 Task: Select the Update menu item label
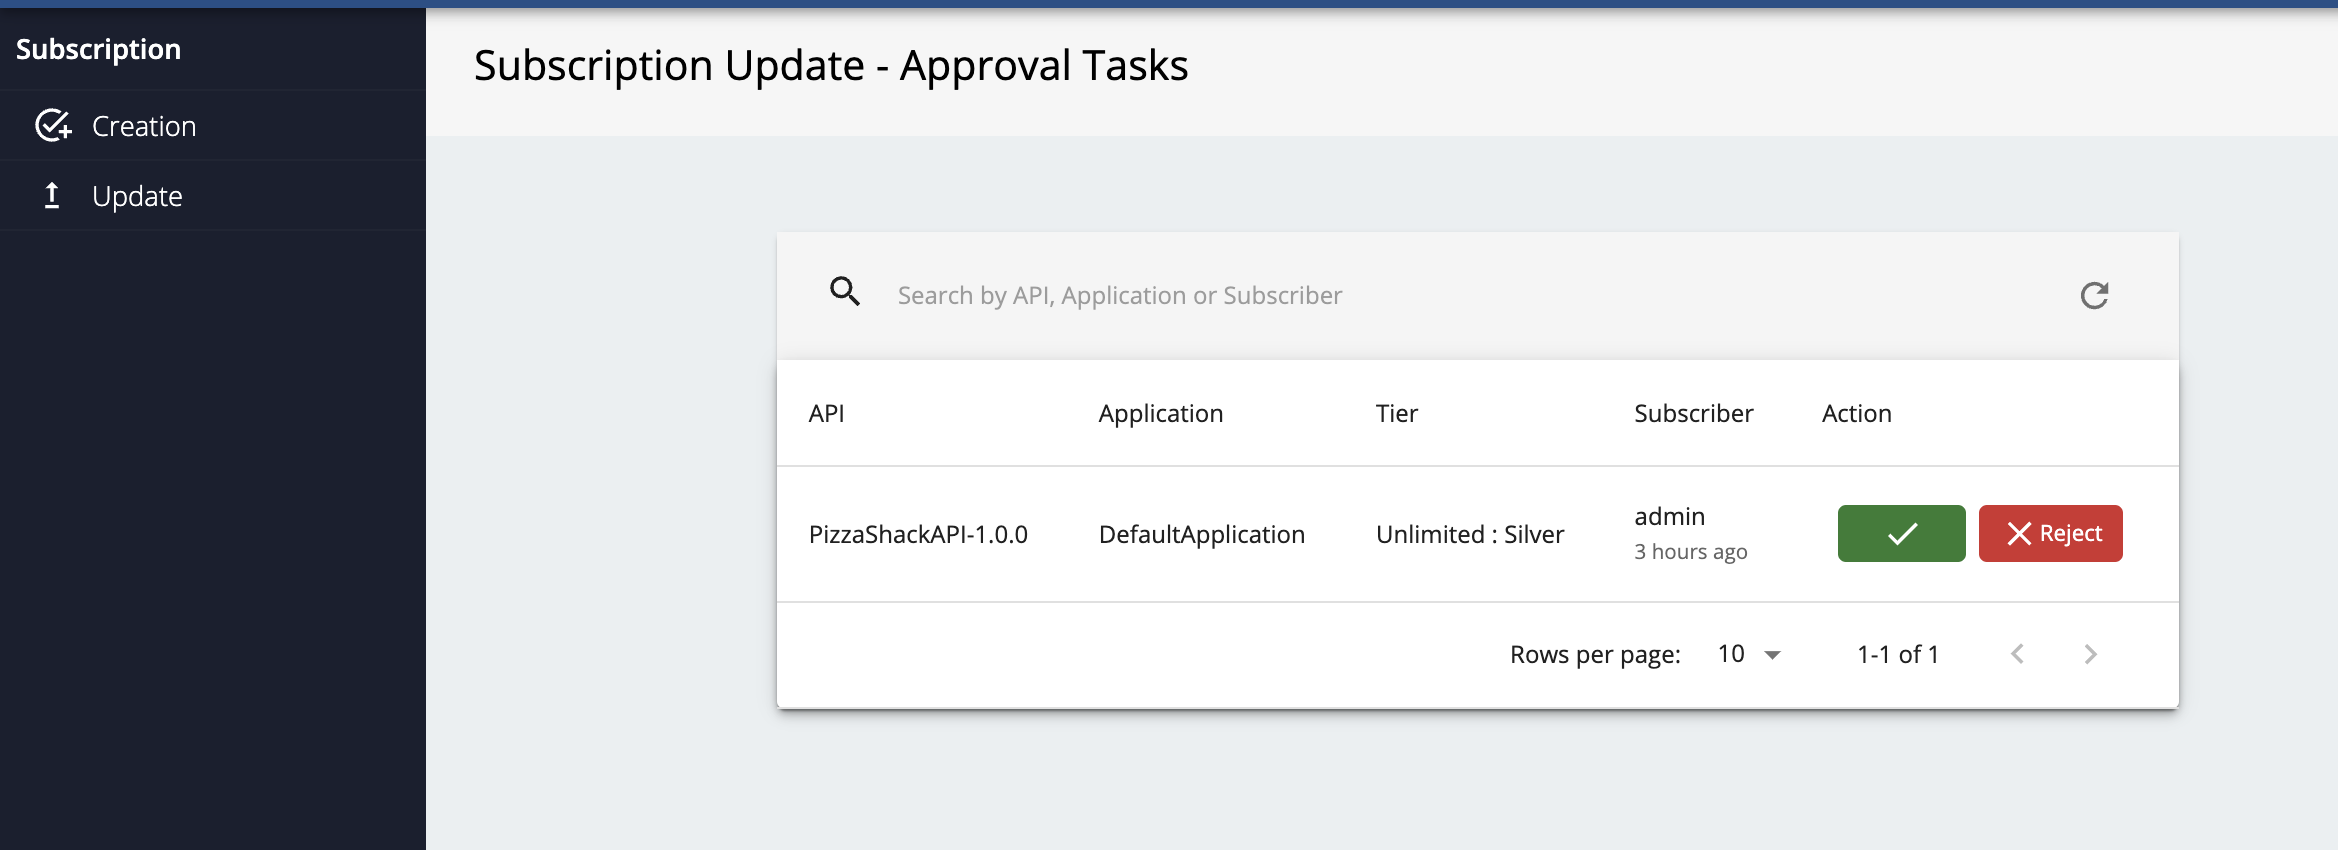tap(137, 196)
